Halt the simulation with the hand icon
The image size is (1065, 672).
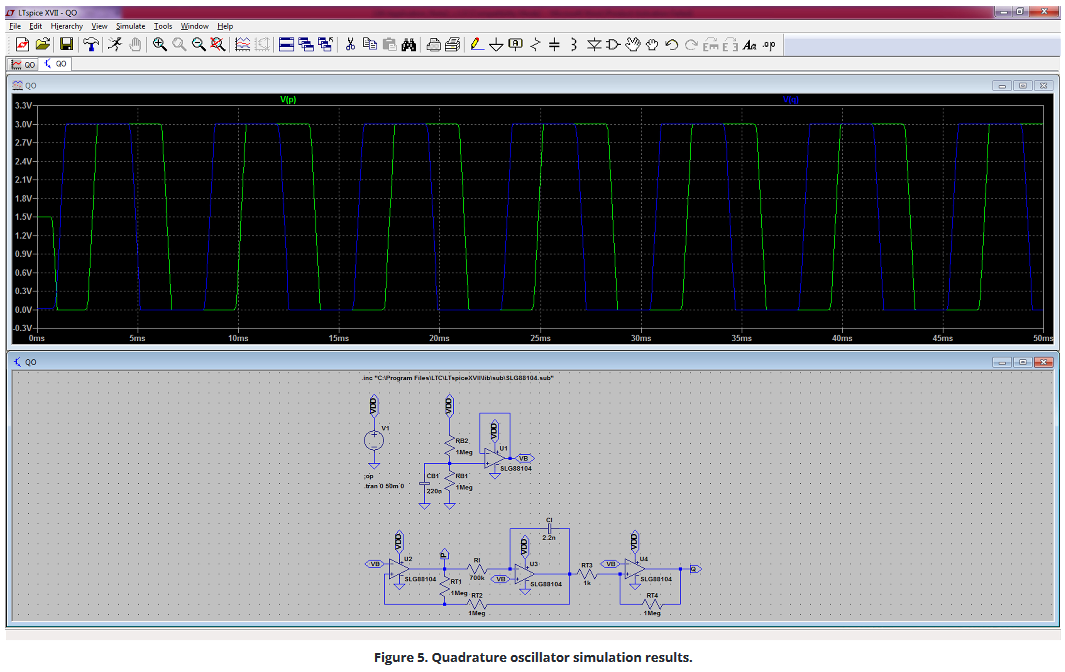pyautogui.click(x=135, y=44)
